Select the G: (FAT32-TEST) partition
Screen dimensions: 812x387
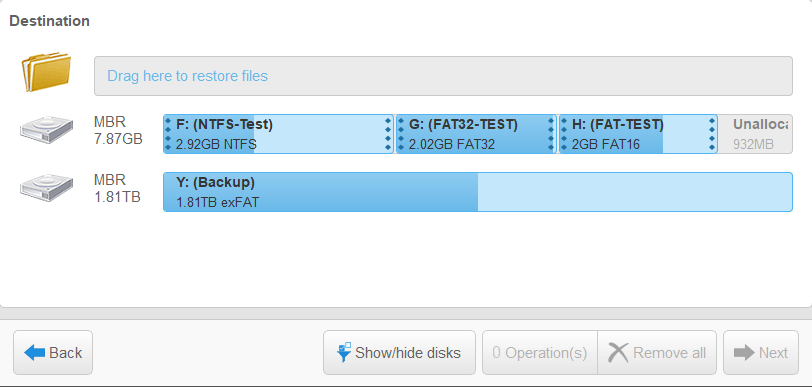[476, 134]
